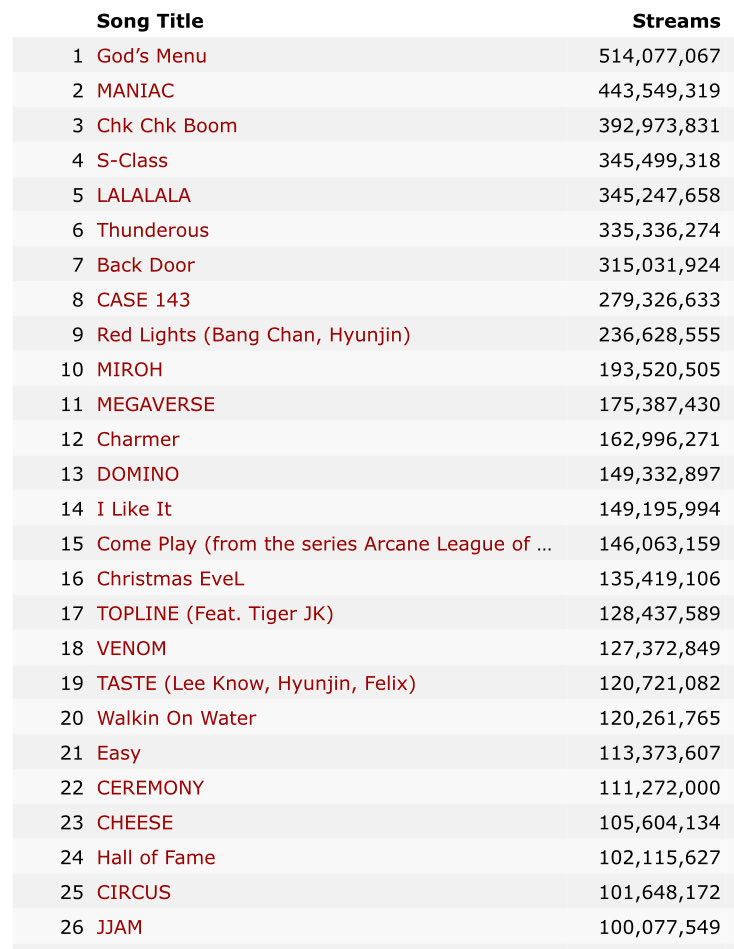Open the MEGAVERSE track link
Image resolution: width=734 pixels, height=949 pixels.
(x=156, y=404)
